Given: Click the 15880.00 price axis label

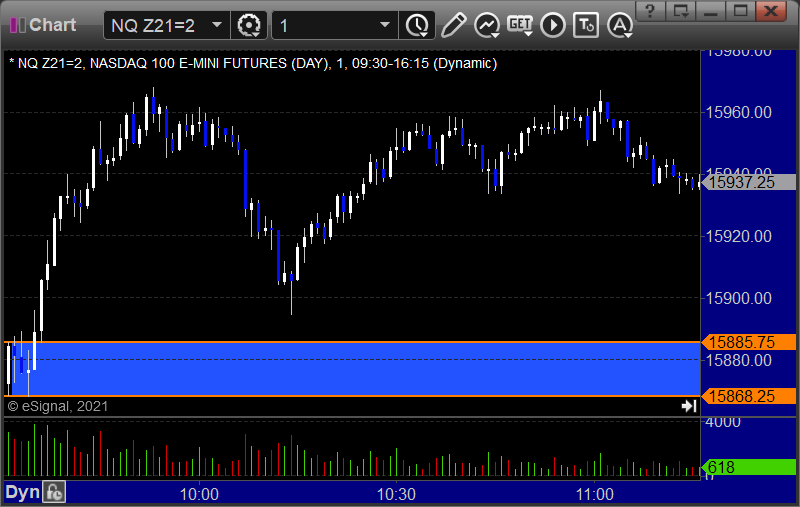Looking at the screenshot, I should click(738, 360).
